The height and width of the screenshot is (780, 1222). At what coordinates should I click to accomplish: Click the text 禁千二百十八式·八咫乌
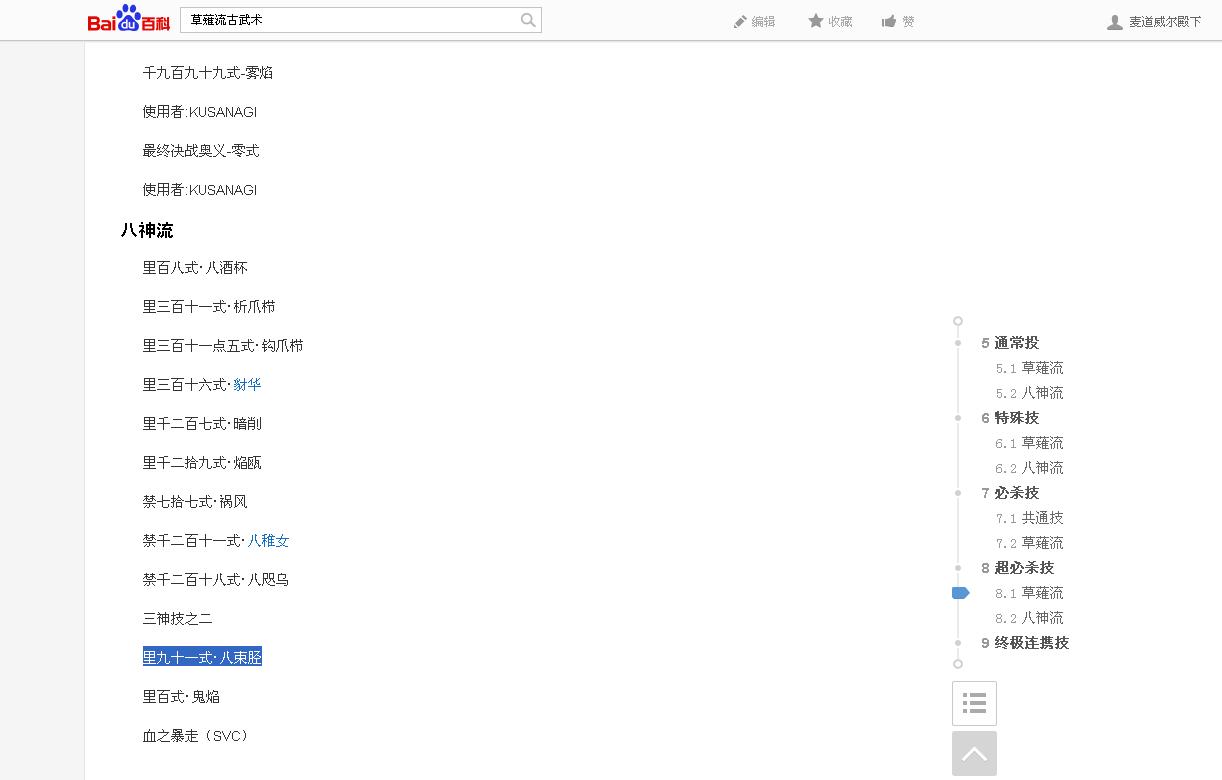pos(216,580)
